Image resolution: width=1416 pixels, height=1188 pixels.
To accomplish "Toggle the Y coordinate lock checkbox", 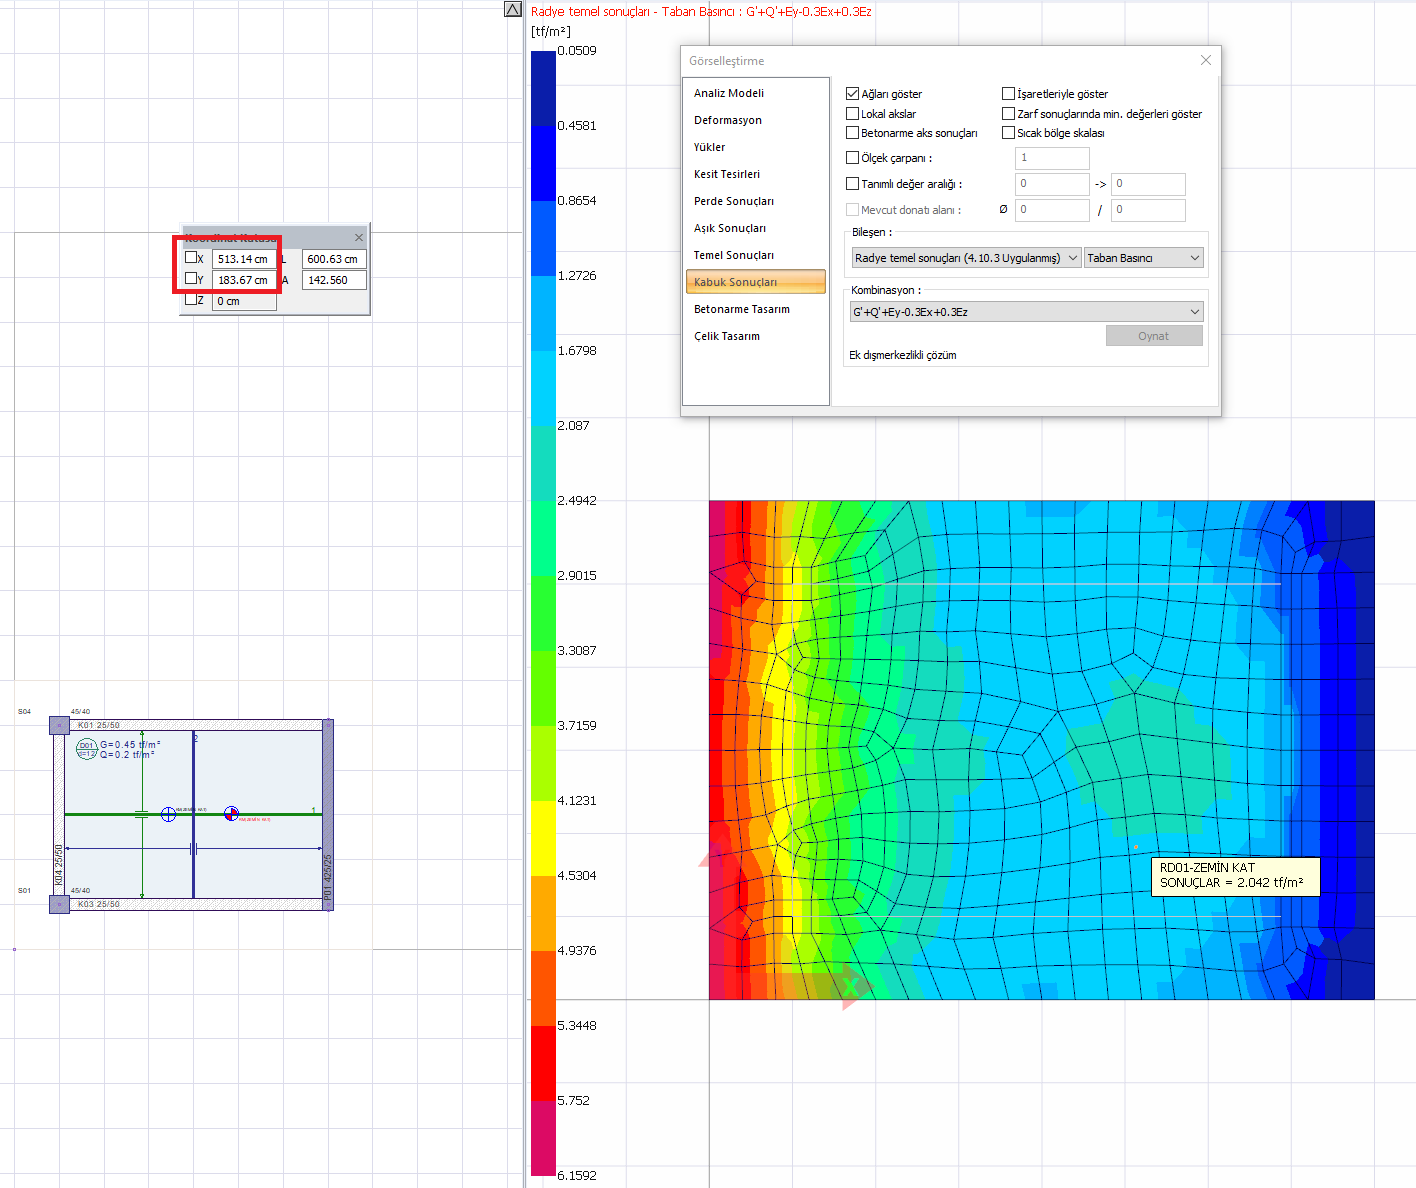I will [191, 278].
